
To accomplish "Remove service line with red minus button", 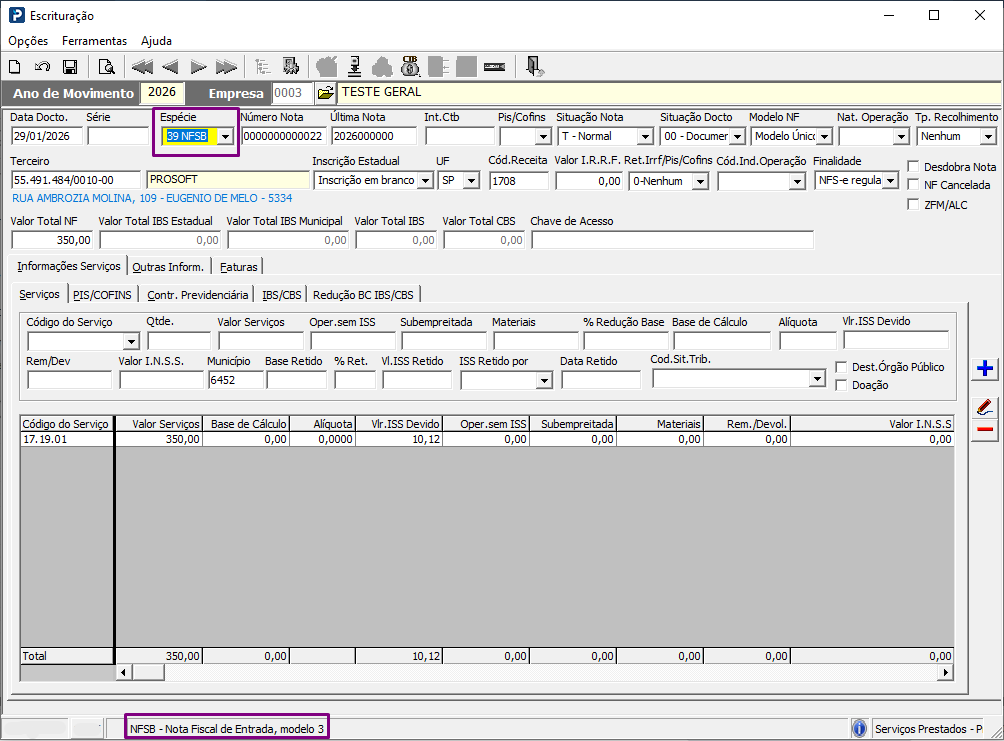I will tap(985, 429).
